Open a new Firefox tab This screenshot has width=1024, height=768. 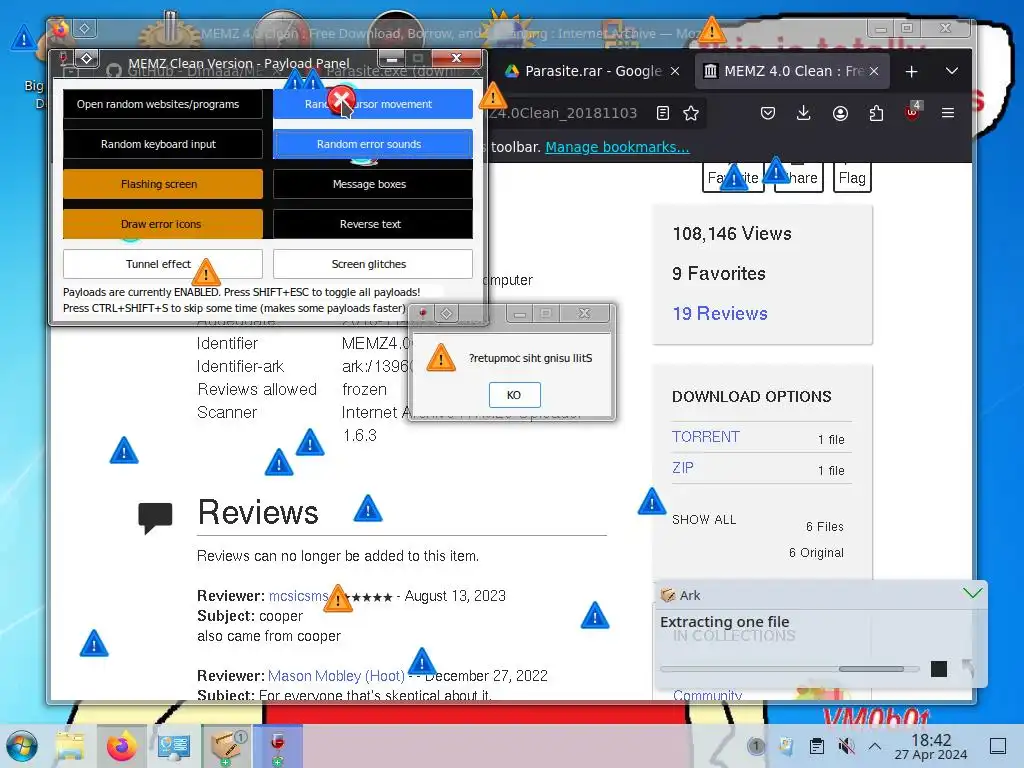[x=912, y=71]
